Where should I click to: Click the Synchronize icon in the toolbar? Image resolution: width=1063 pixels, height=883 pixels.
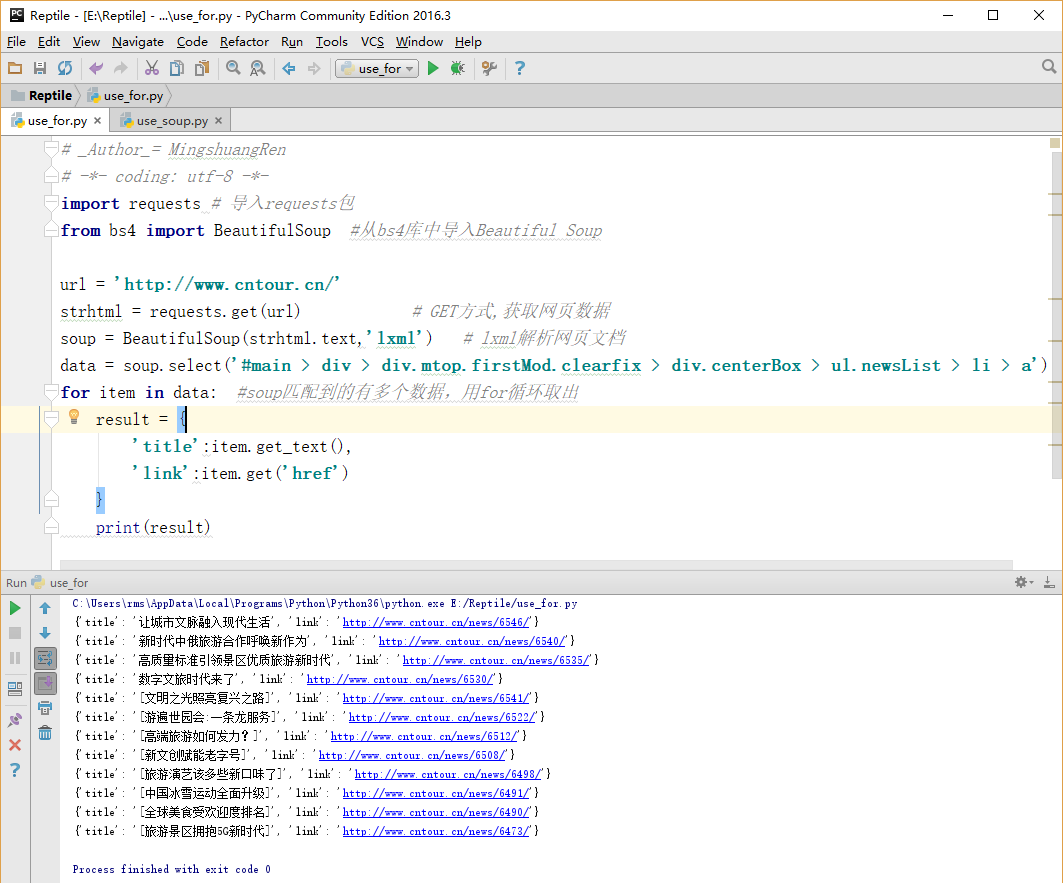65,68
